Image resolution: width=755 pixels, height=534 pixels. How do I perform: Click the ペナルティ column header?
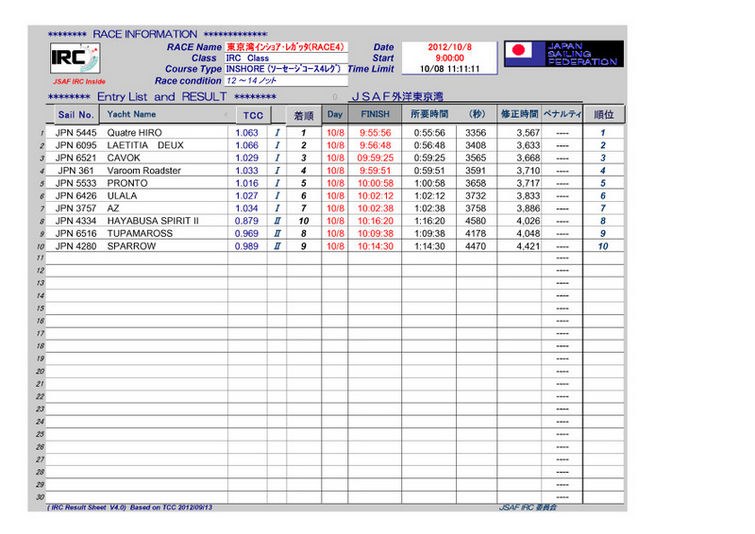[x=562, y=115]
